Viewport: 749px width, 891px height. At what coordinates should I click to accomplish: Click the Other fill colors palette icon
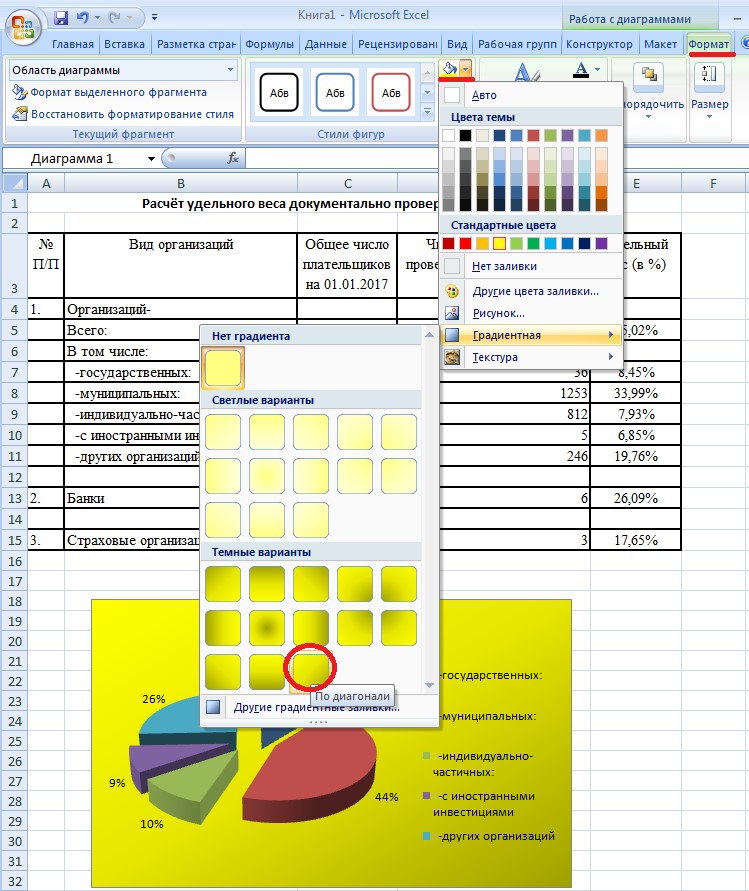pos(452,292)
